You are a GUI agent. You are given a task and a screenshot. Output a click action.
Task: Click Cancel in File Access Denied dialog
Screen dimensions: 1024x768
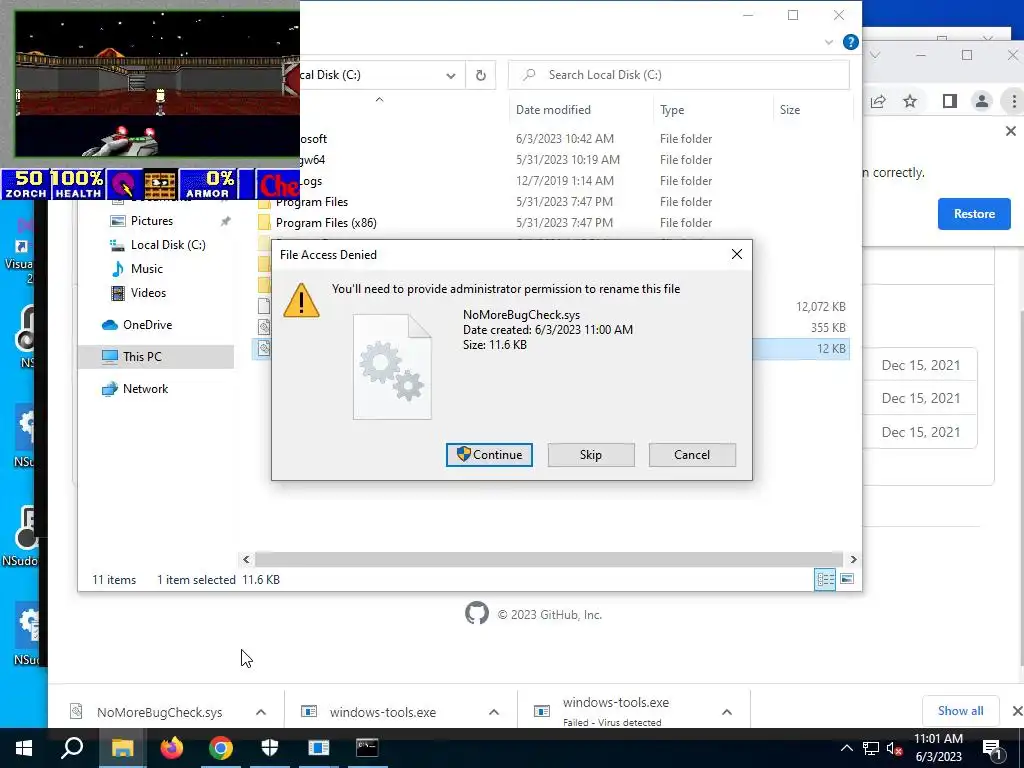point(692,455)
